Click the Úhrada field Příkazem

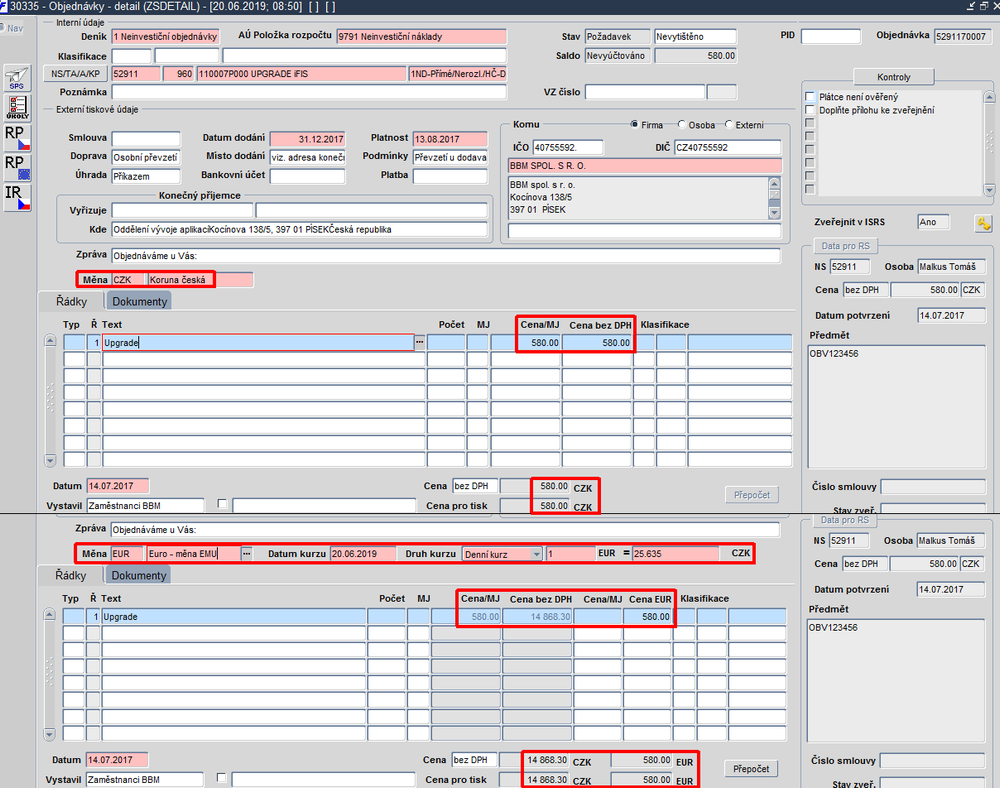[146, 176]
